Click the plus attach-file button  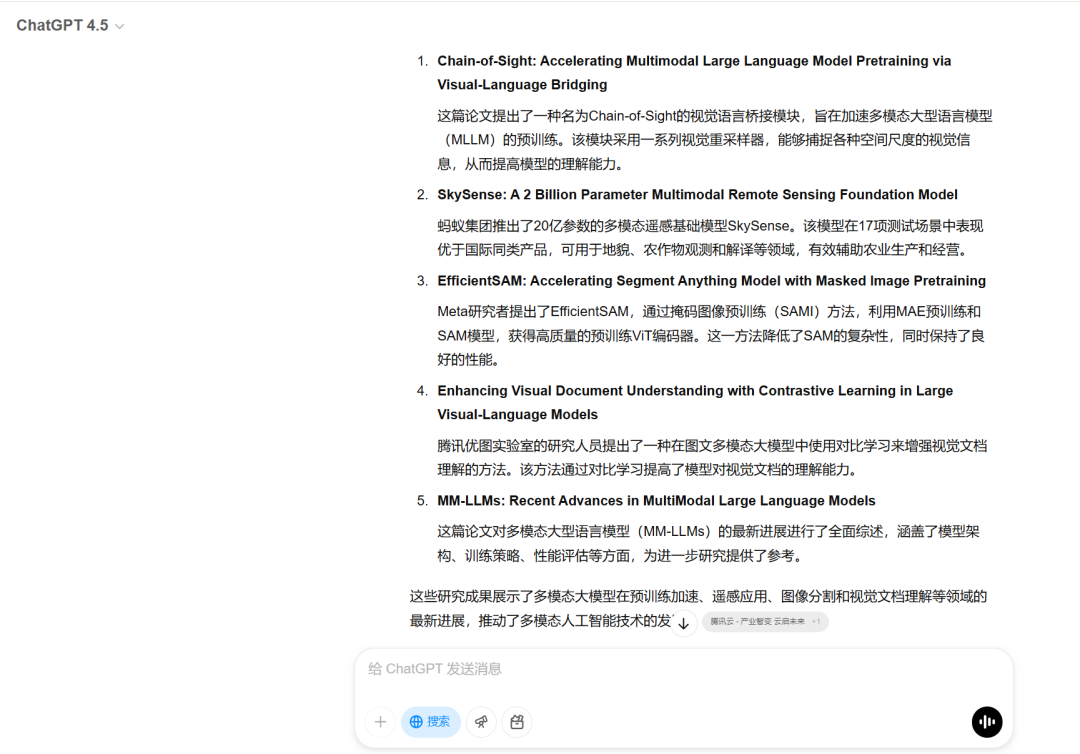point(380,722)
